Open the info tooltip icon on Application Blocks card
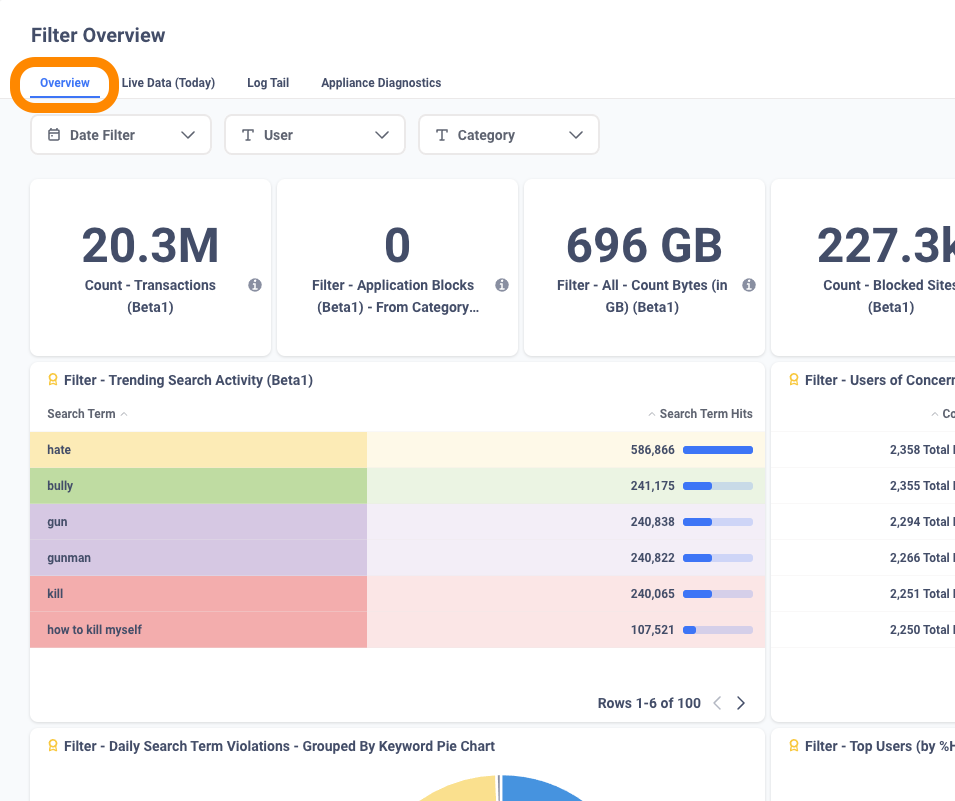 click(501, 285)
